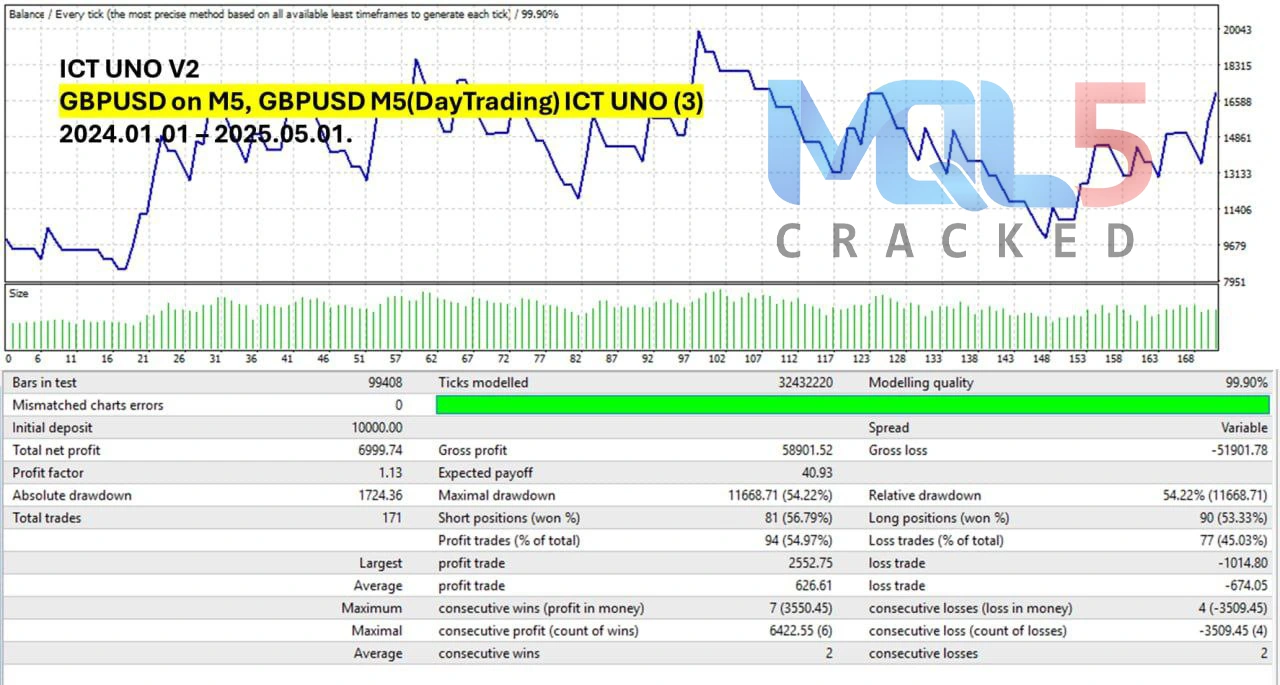This screenshot has width=1280, height=685.
Task: Click the "Maximum" row label
Action: (372, 608)
